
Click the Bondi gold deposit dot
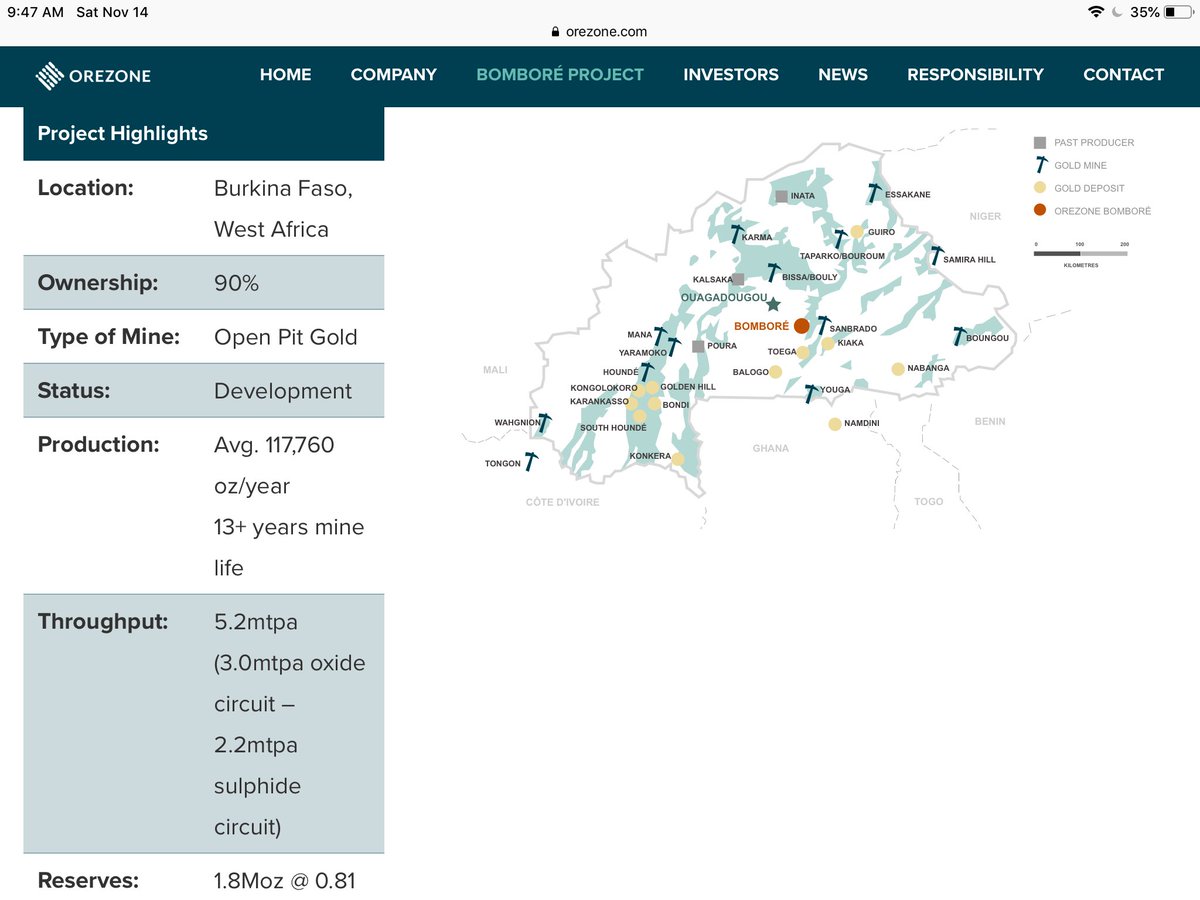(x=654, y=404)
